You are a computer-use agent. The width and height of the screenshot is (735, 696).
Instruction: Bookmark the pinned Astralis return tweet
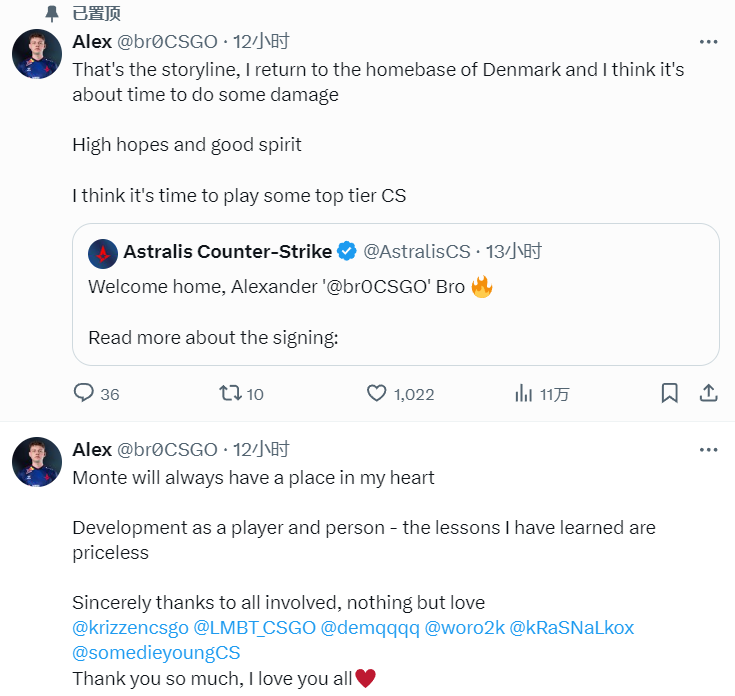tap(670, 393)
